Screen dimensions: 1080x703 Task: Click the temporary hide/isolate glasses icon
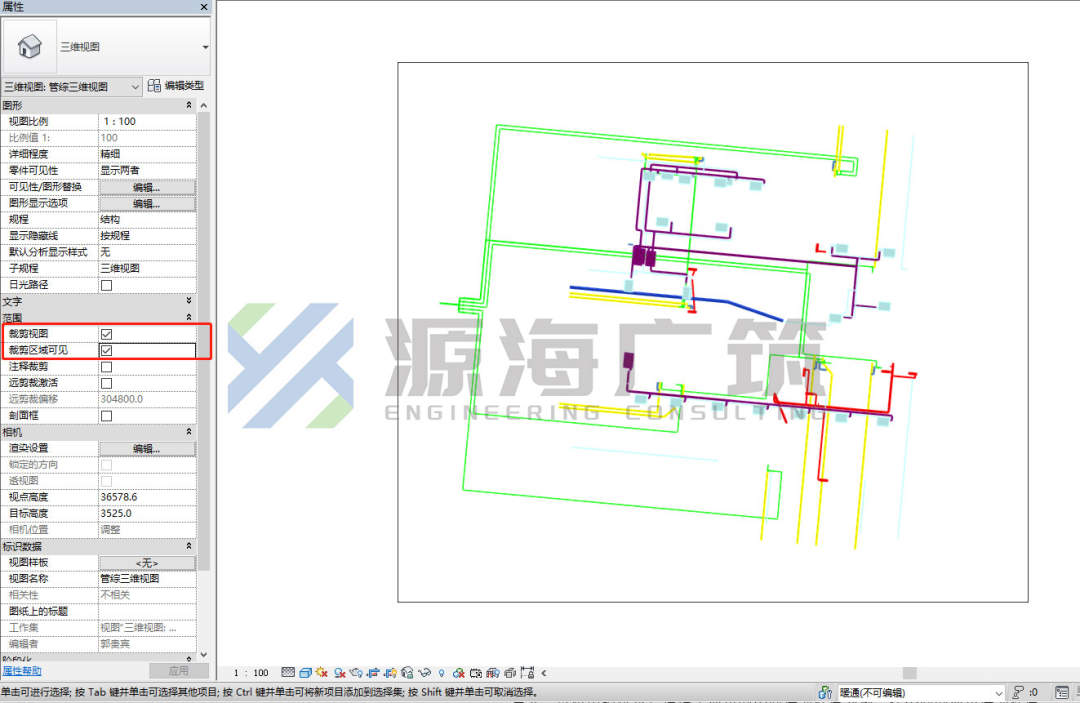[x=424, y=673]
